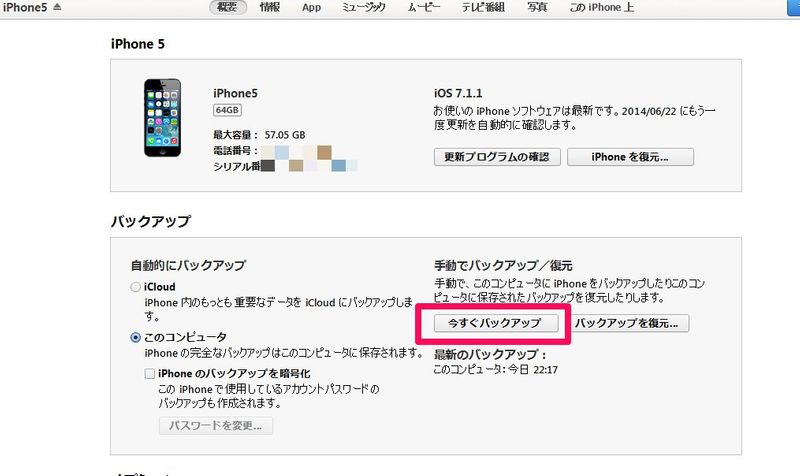Screen dimensions: 800x476
Task: Select the iCloud backup radio button
Action: (x=135, y=287)
